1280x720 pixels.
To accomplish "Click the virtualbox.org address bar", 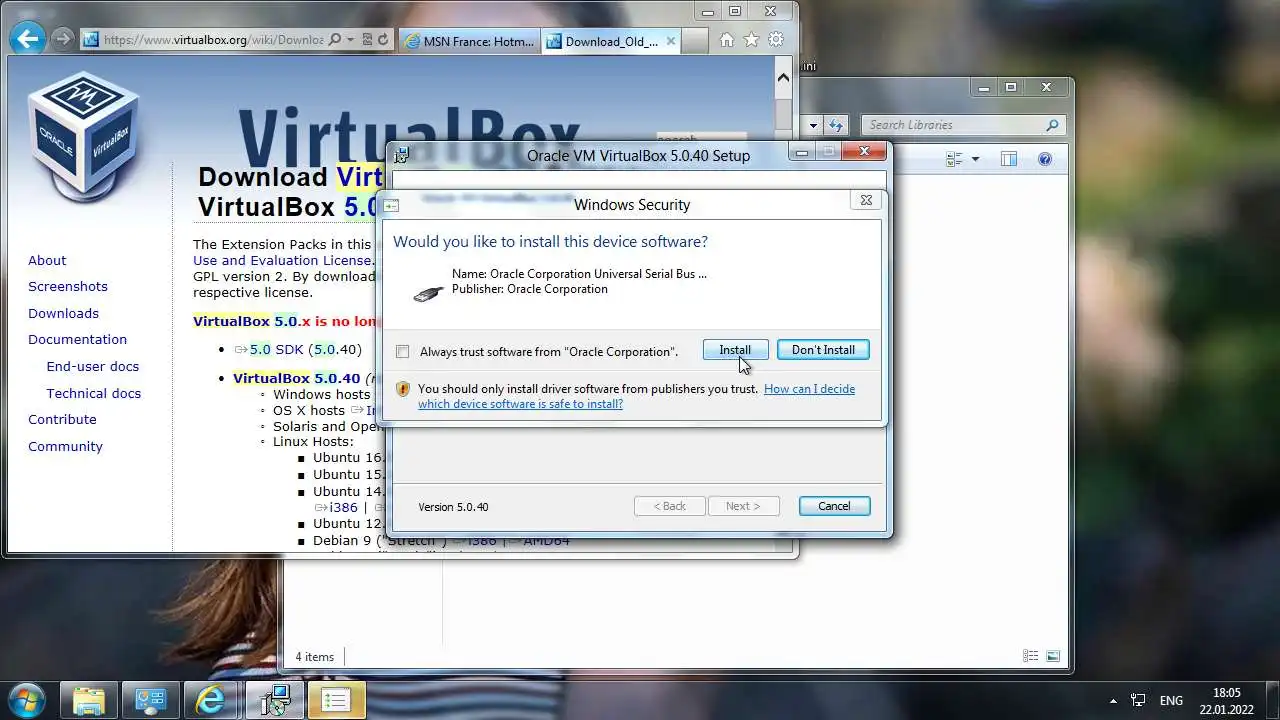I will click(x=213, y=40).
